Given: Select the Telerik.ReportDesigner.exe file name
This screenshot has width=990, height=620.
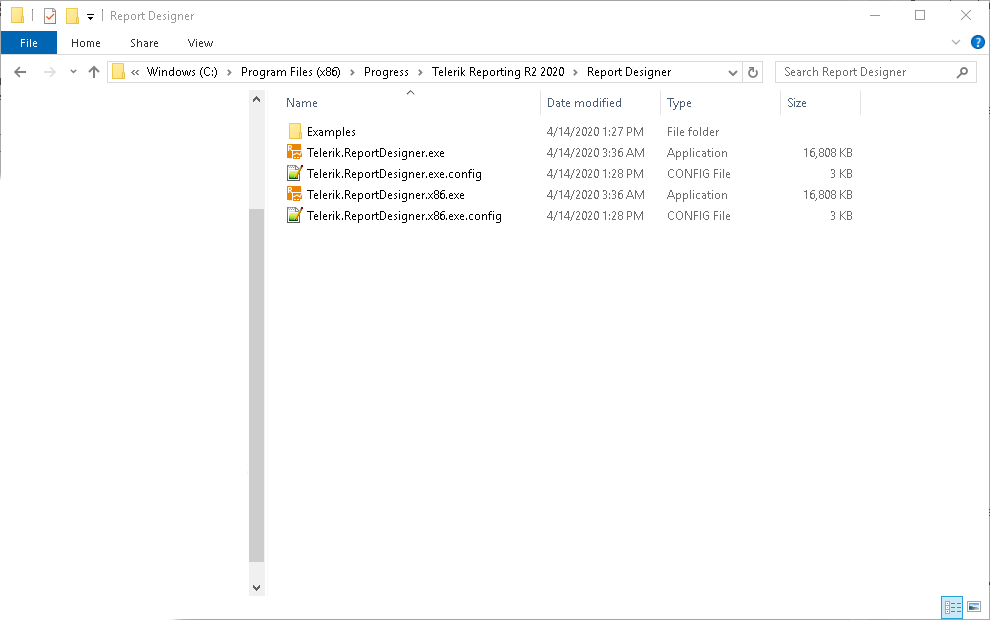Looking at the screenshot, I should coord(376,153).
